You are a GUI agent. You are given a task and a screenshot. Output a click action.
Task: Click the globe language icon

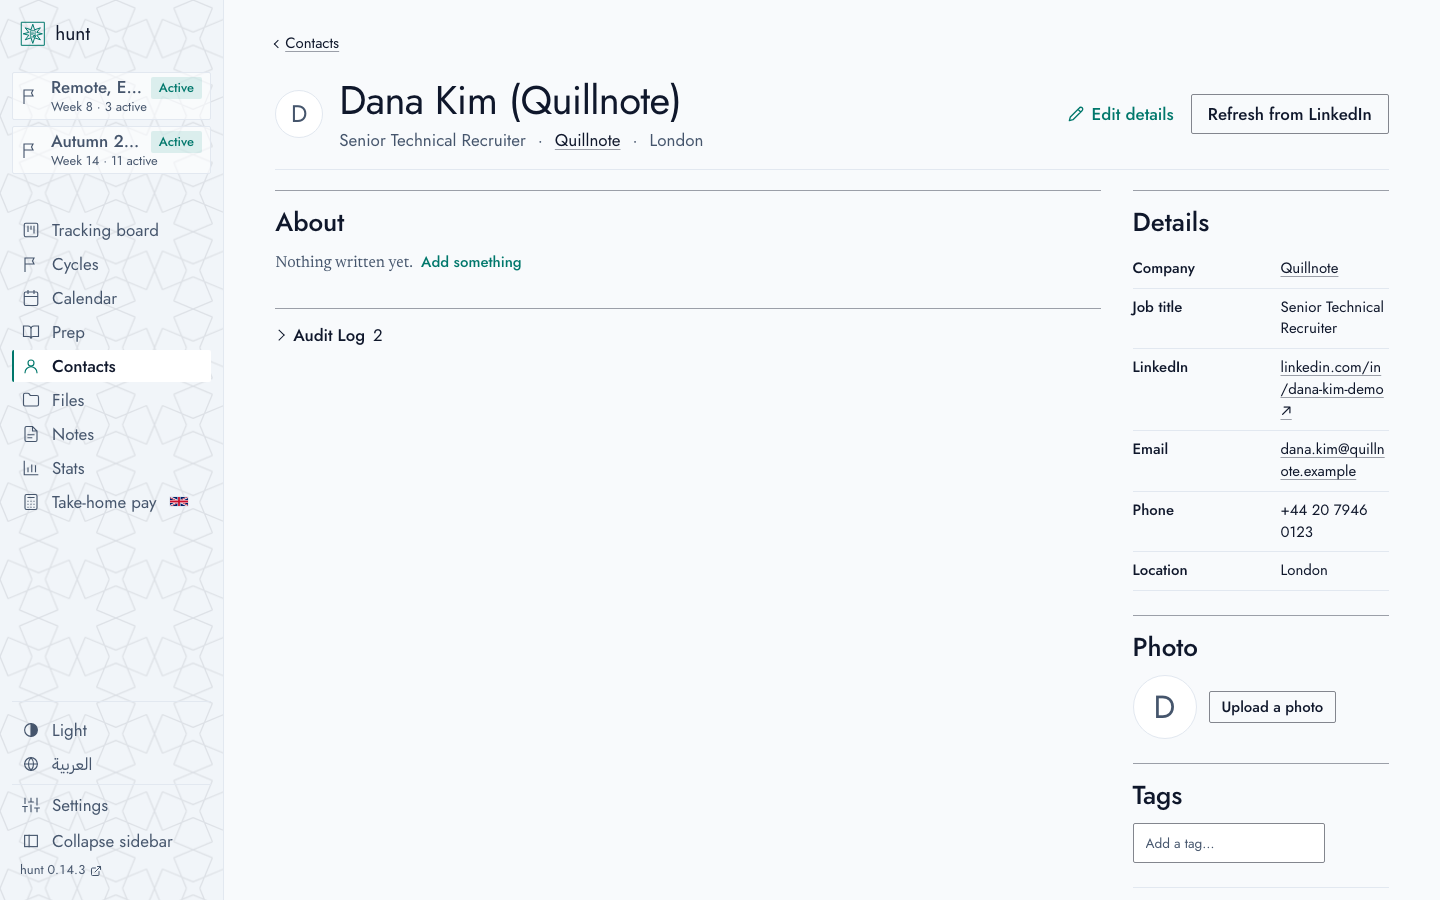click(31, 764)
